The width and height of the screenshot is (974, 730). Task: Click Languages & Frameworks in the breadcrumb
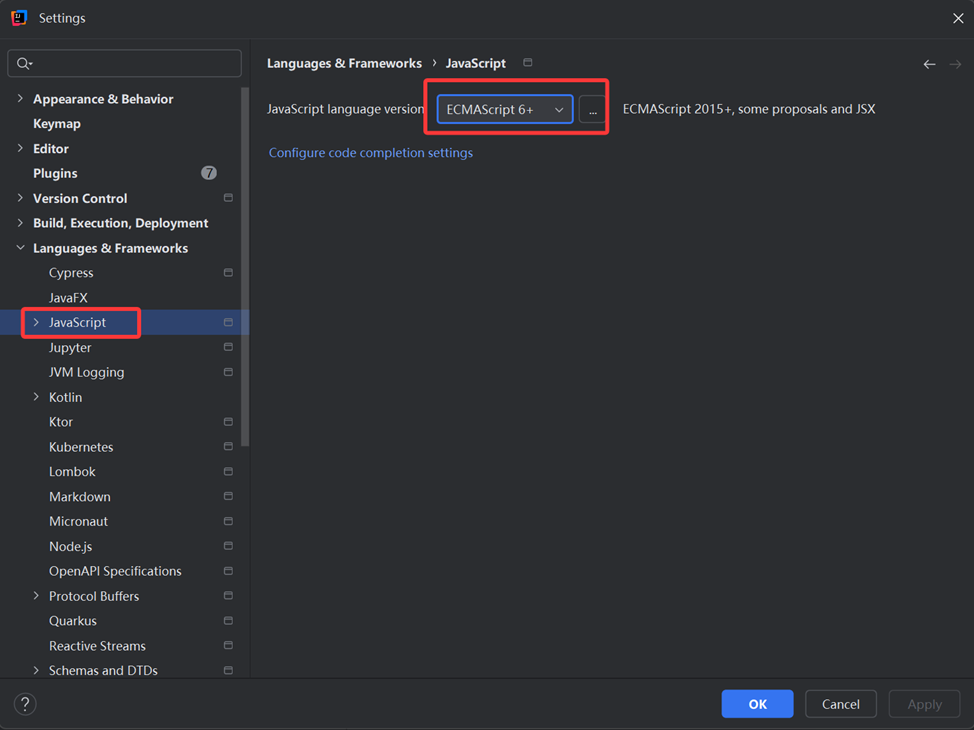(x=344, y=63)
